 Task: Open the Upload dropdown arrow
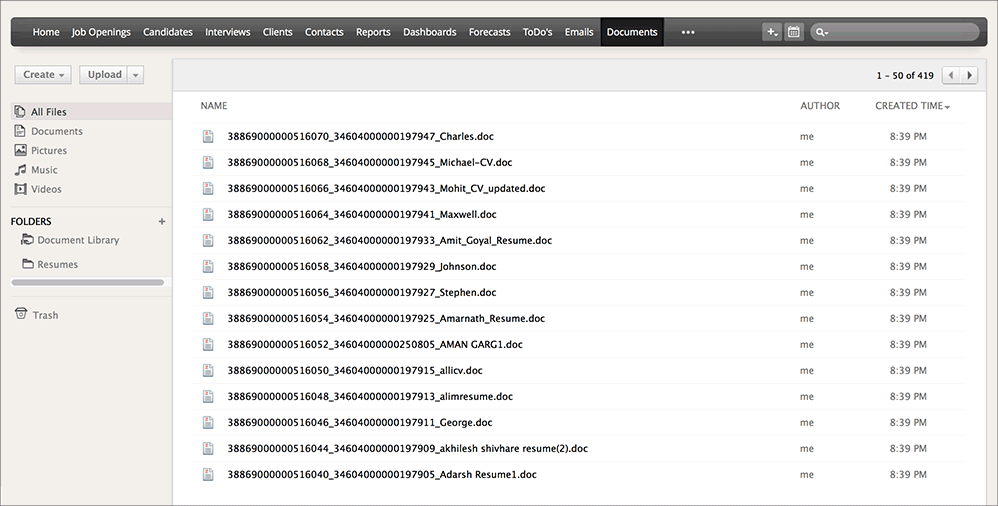[x=136, y=75]
